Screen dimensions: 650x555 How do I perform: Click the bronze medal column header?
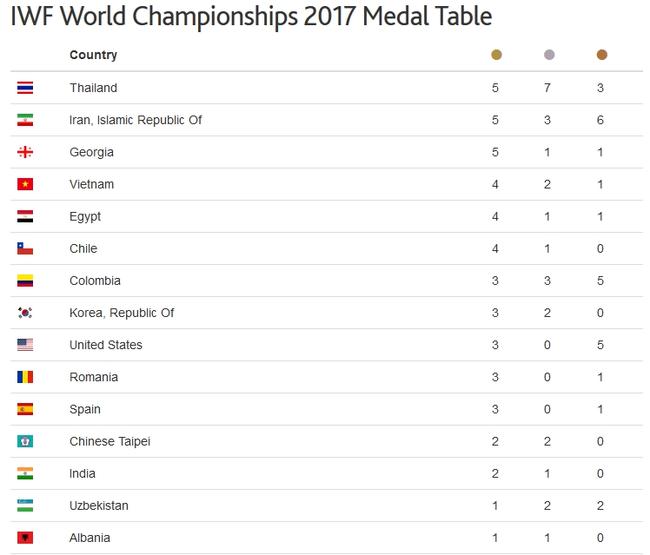[602, 55]
